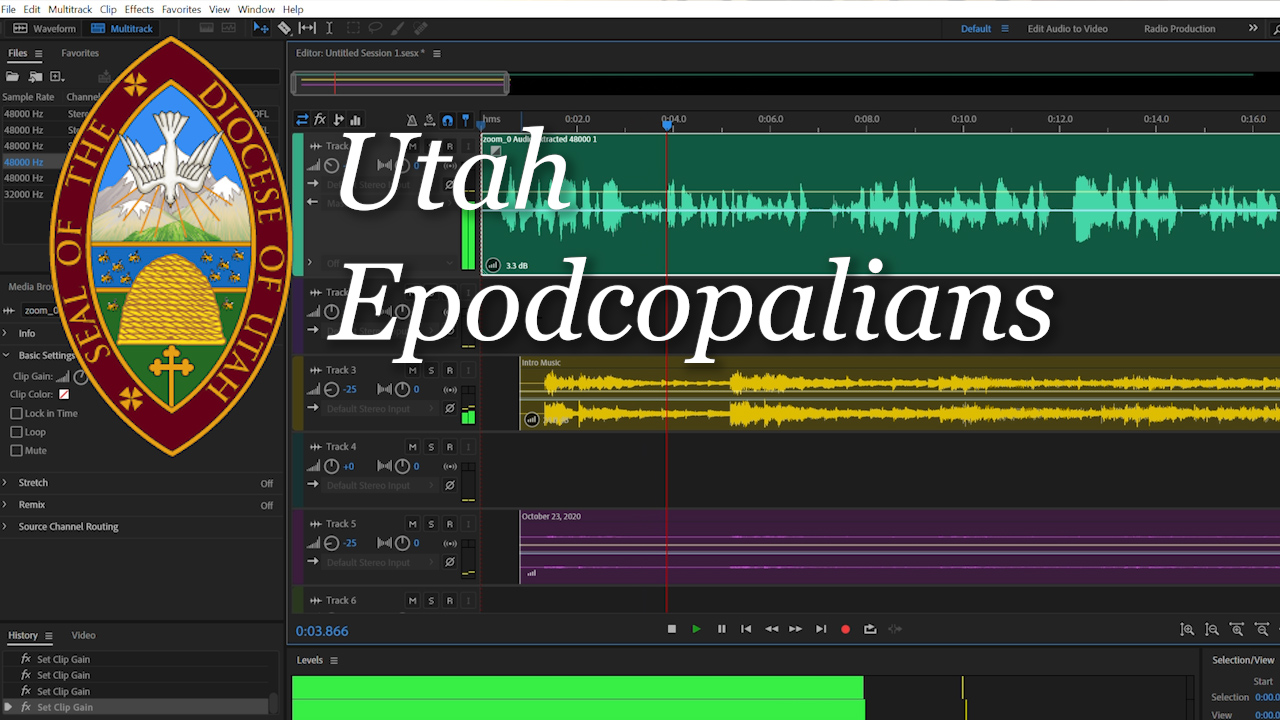Click Skip Selection transport icon
The image size is (1280, 720).
tap(895, 629)
